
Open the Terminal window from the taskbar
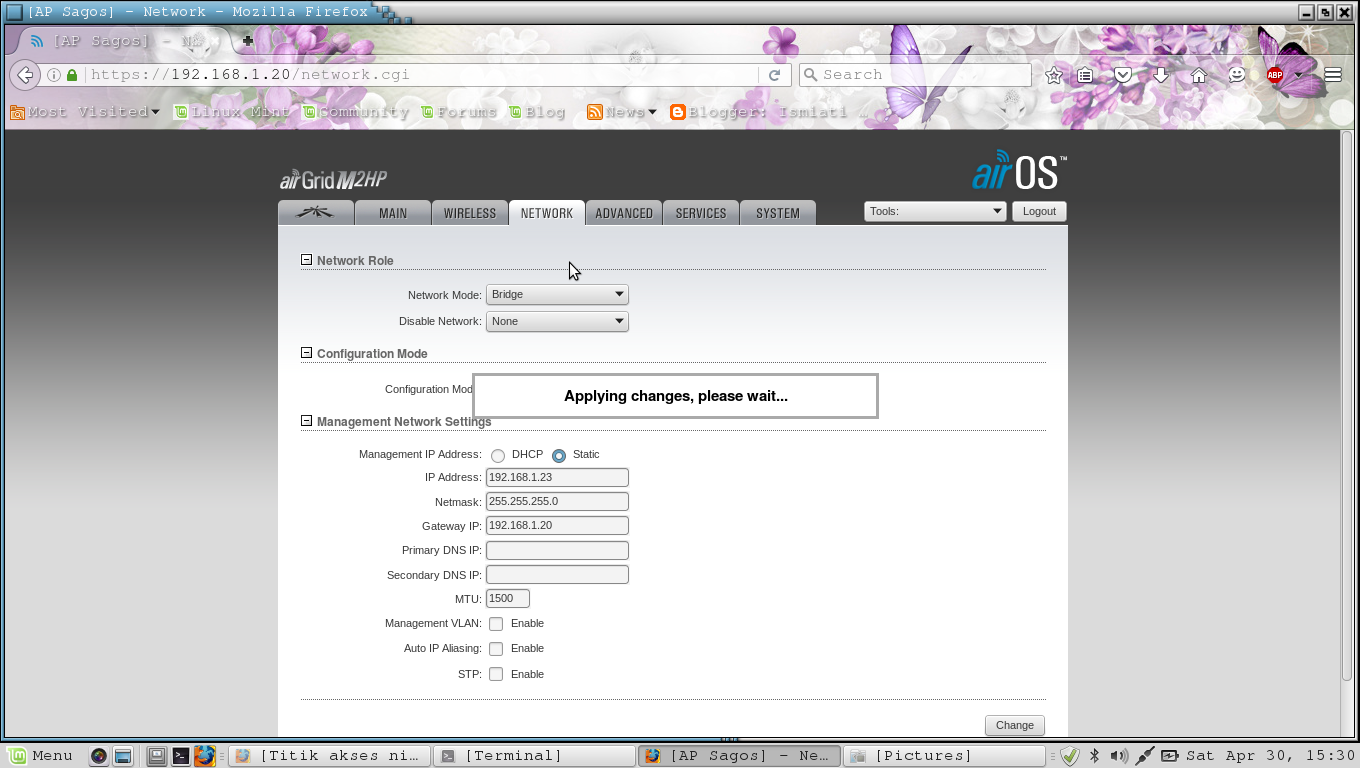[x=535, y=755]
